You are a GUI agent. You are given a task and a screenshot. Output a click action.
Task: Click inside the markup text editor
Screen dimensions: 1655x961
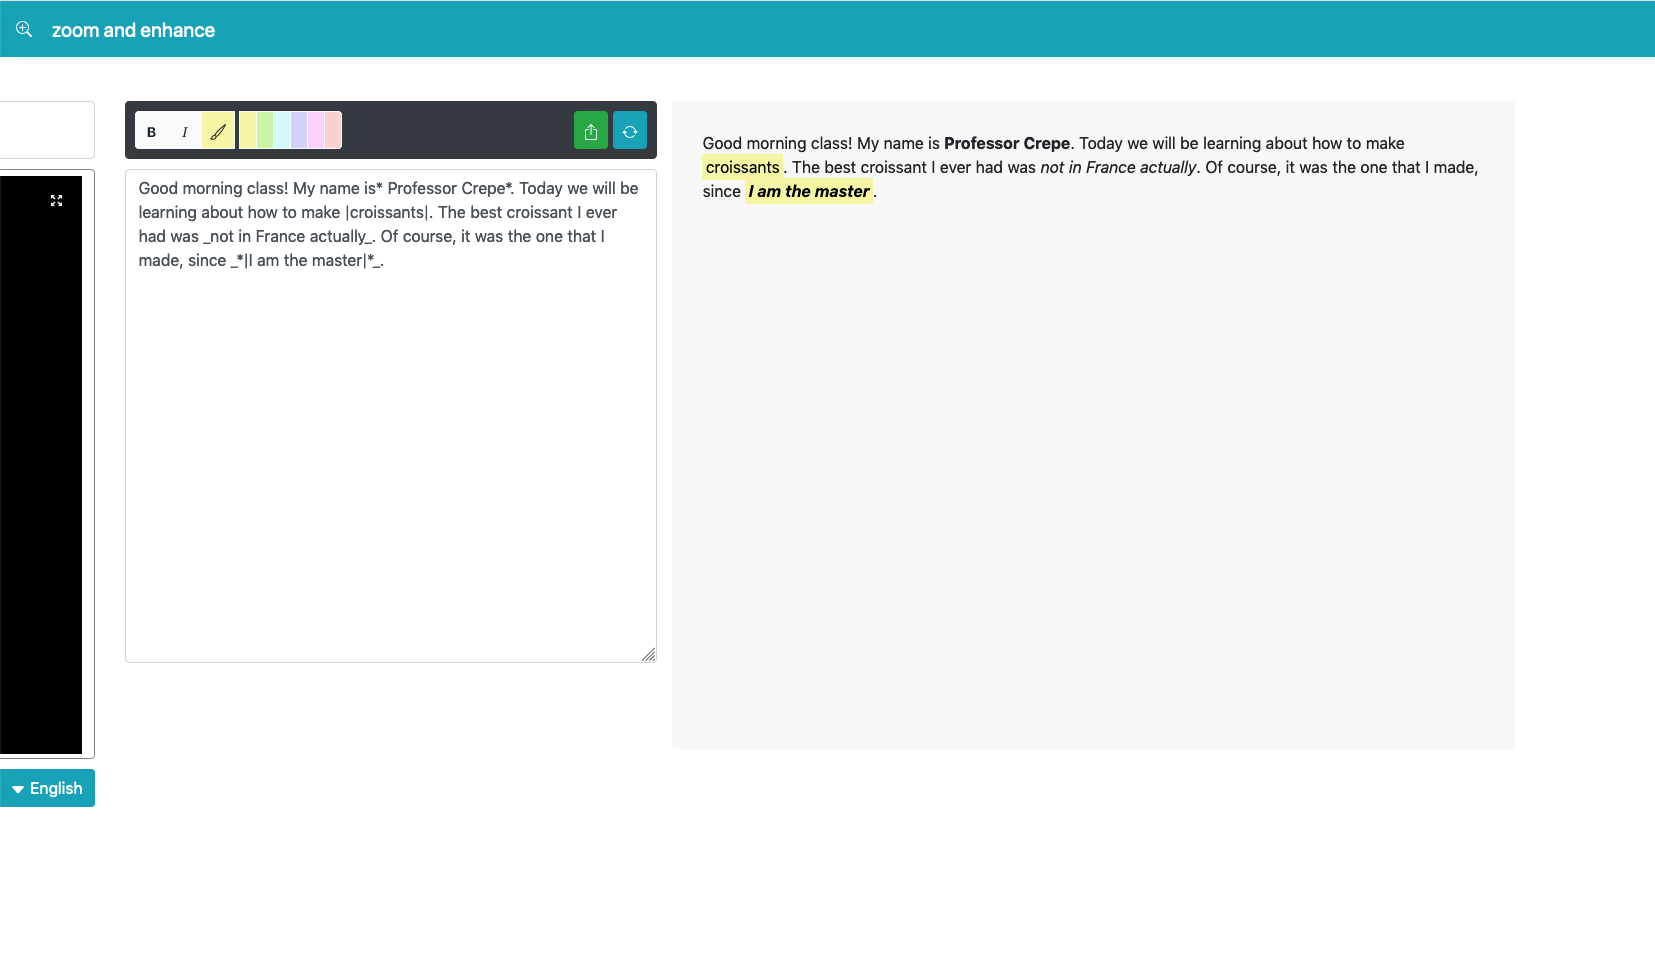tap(391, 416)
